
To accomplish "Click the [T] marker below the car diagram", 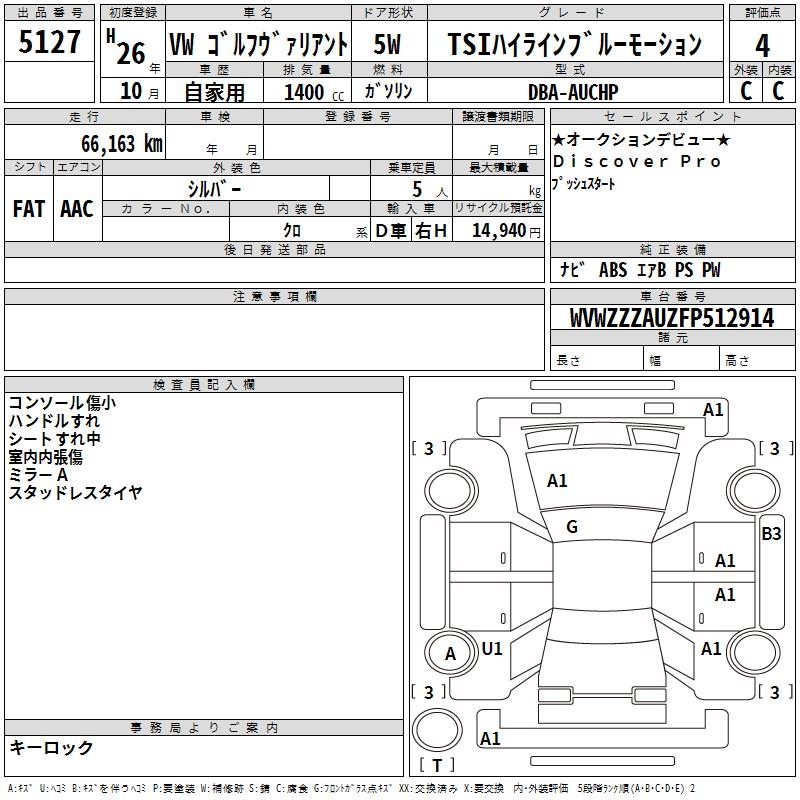I will tap(436, 766).
